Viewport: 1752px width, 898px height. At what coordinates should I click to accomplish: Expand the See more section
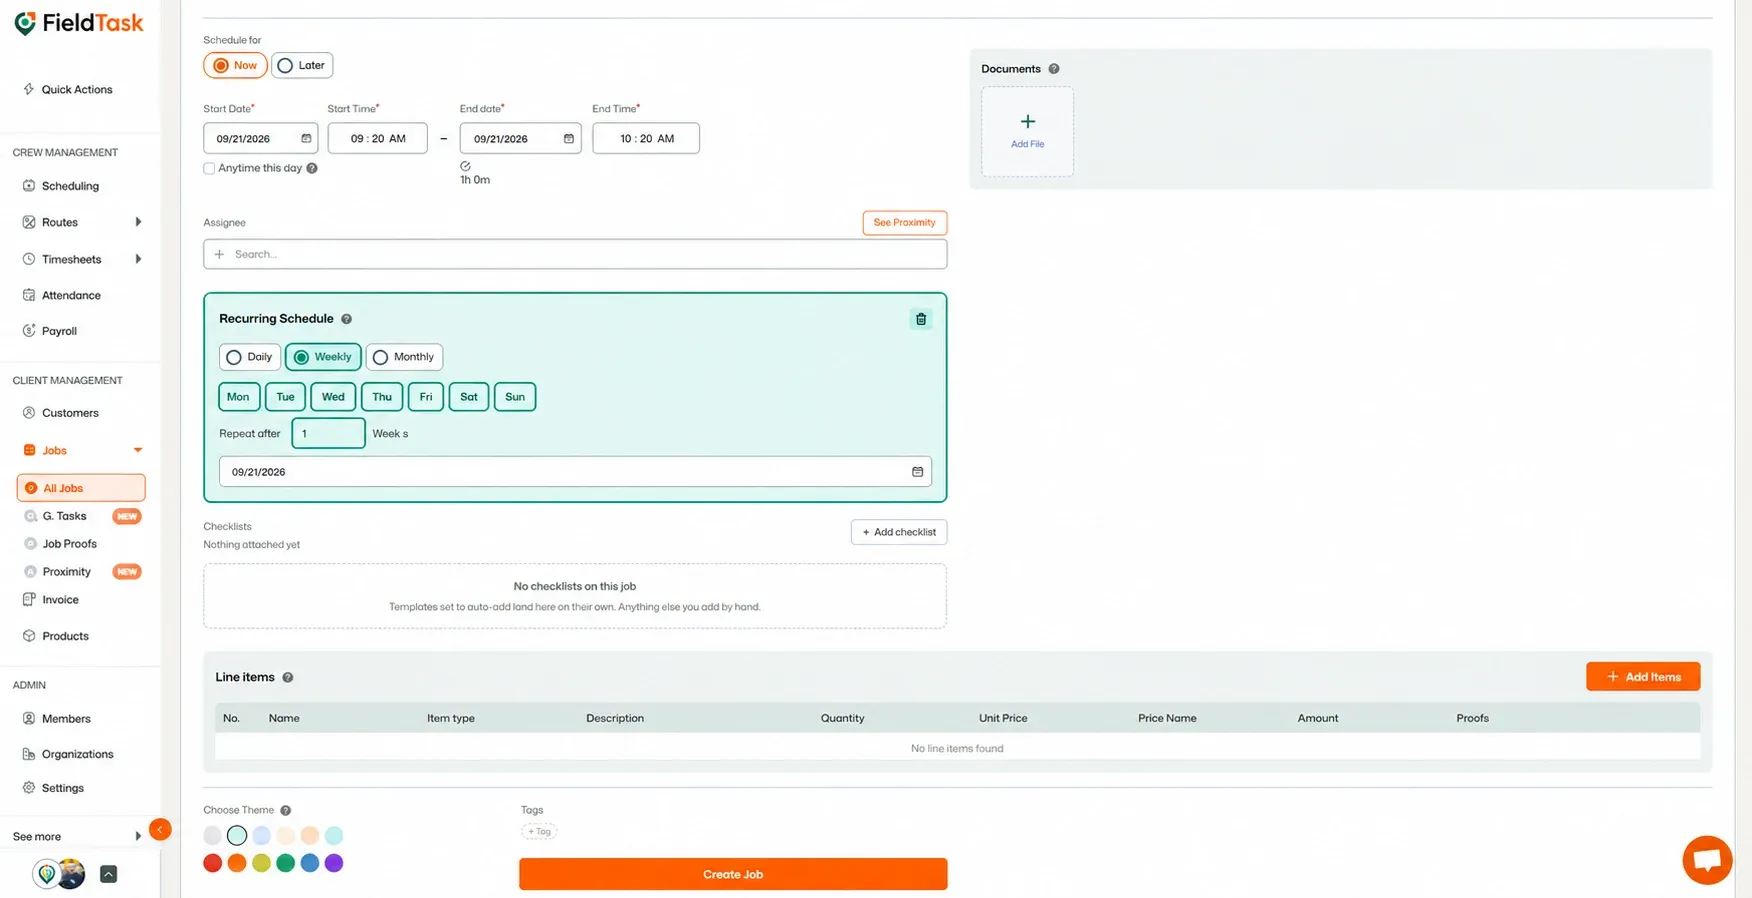(76, 836)
